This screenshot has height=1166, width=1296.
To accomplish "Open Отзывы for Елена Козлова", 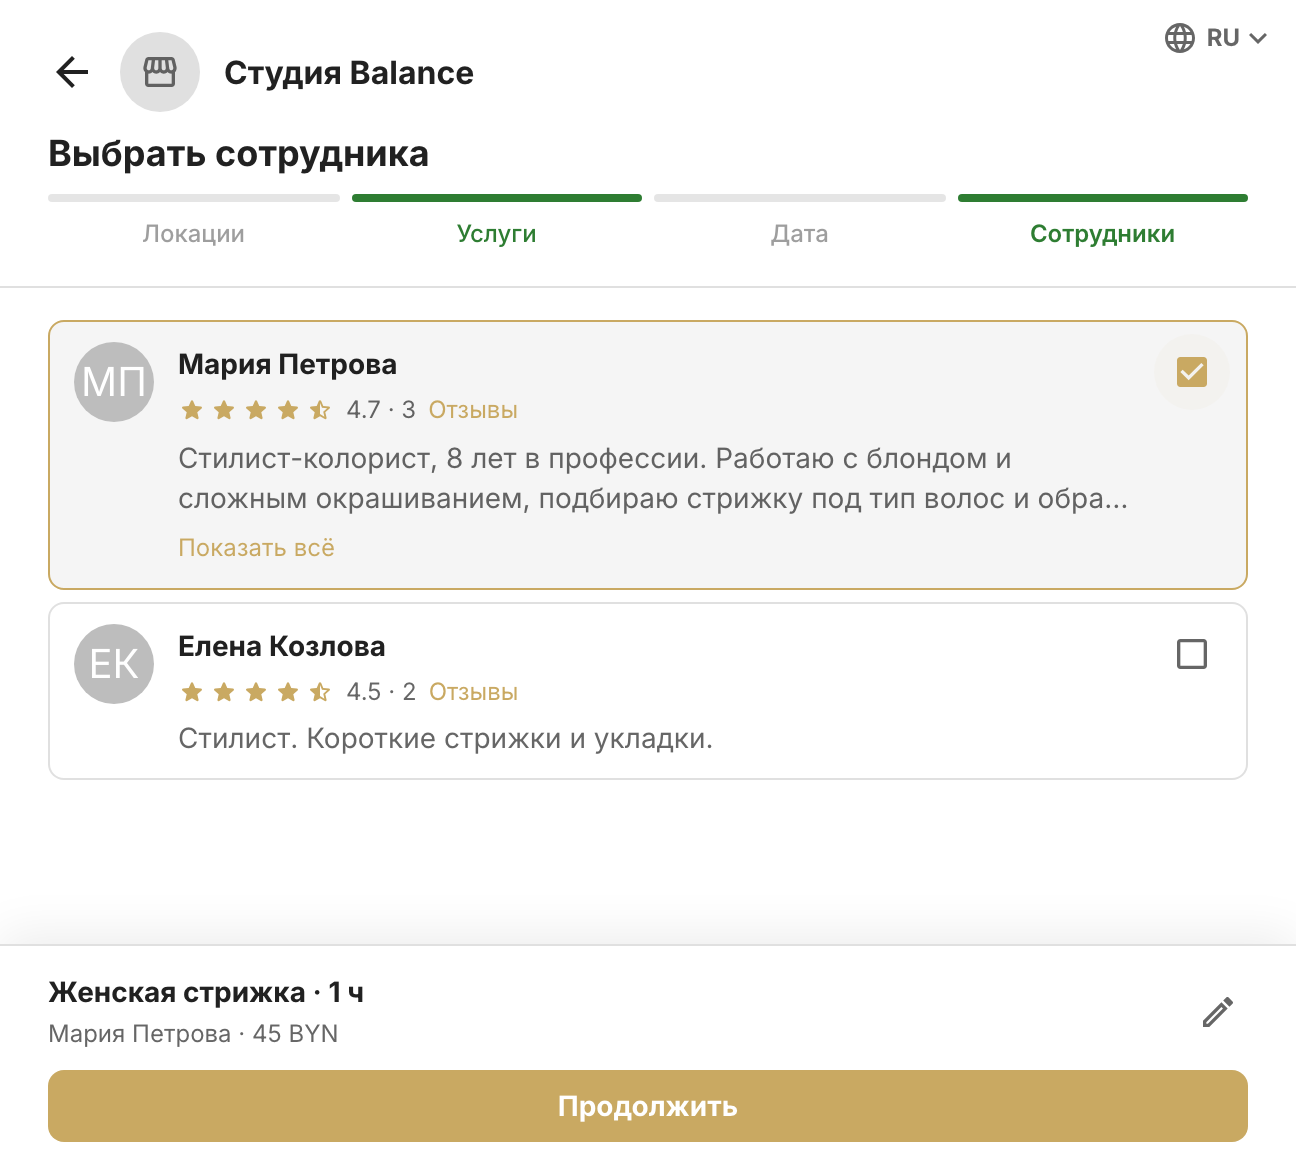I will [473, 692].
